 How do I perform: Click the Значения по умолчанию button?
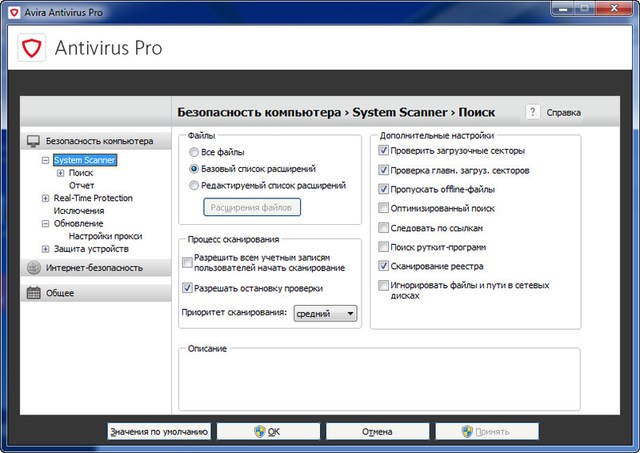159,431
